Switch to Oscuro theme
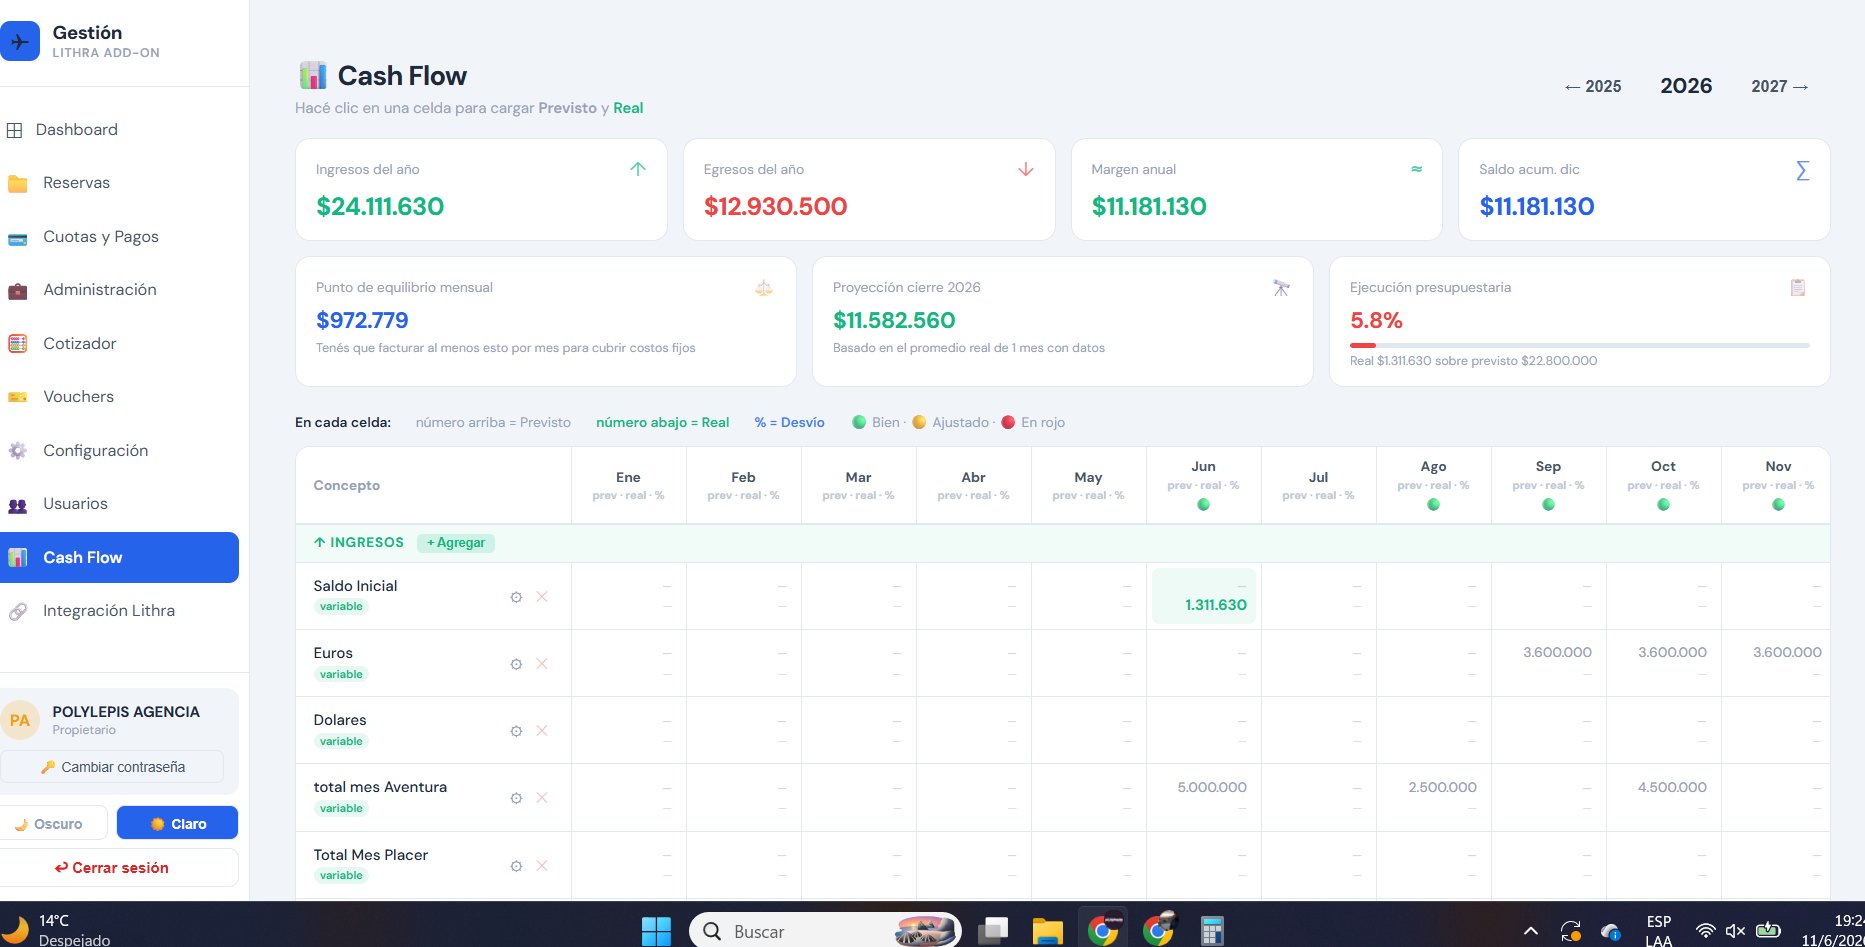The width and height of the screenshot is (1865, 947). [x=54, y=824]
